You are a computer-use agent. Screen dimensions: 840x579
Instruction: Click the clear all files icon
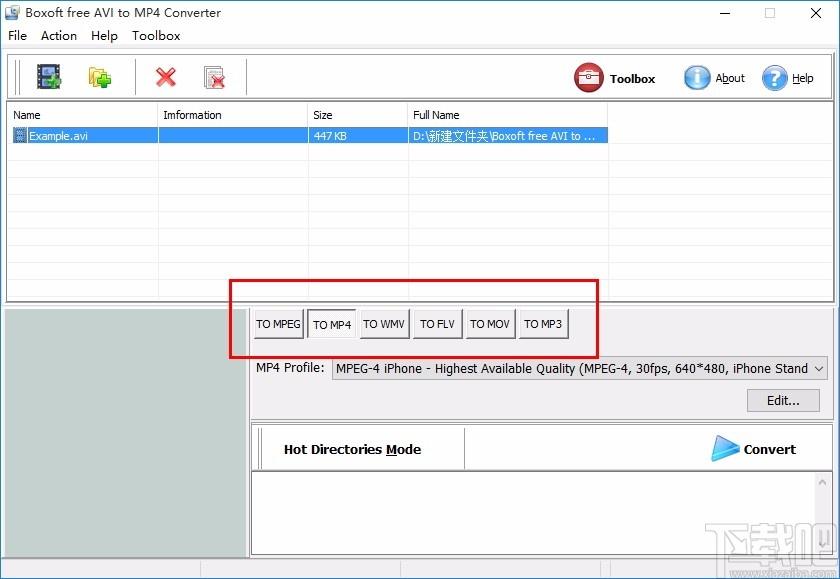[x=214, y=78]
